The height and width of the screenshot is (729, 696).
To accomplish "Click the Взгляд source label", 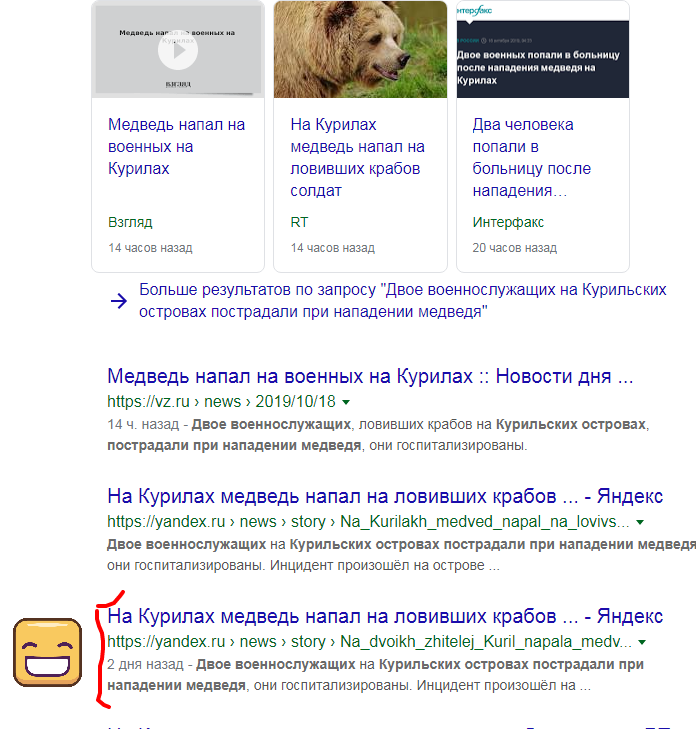I will 130,222.
